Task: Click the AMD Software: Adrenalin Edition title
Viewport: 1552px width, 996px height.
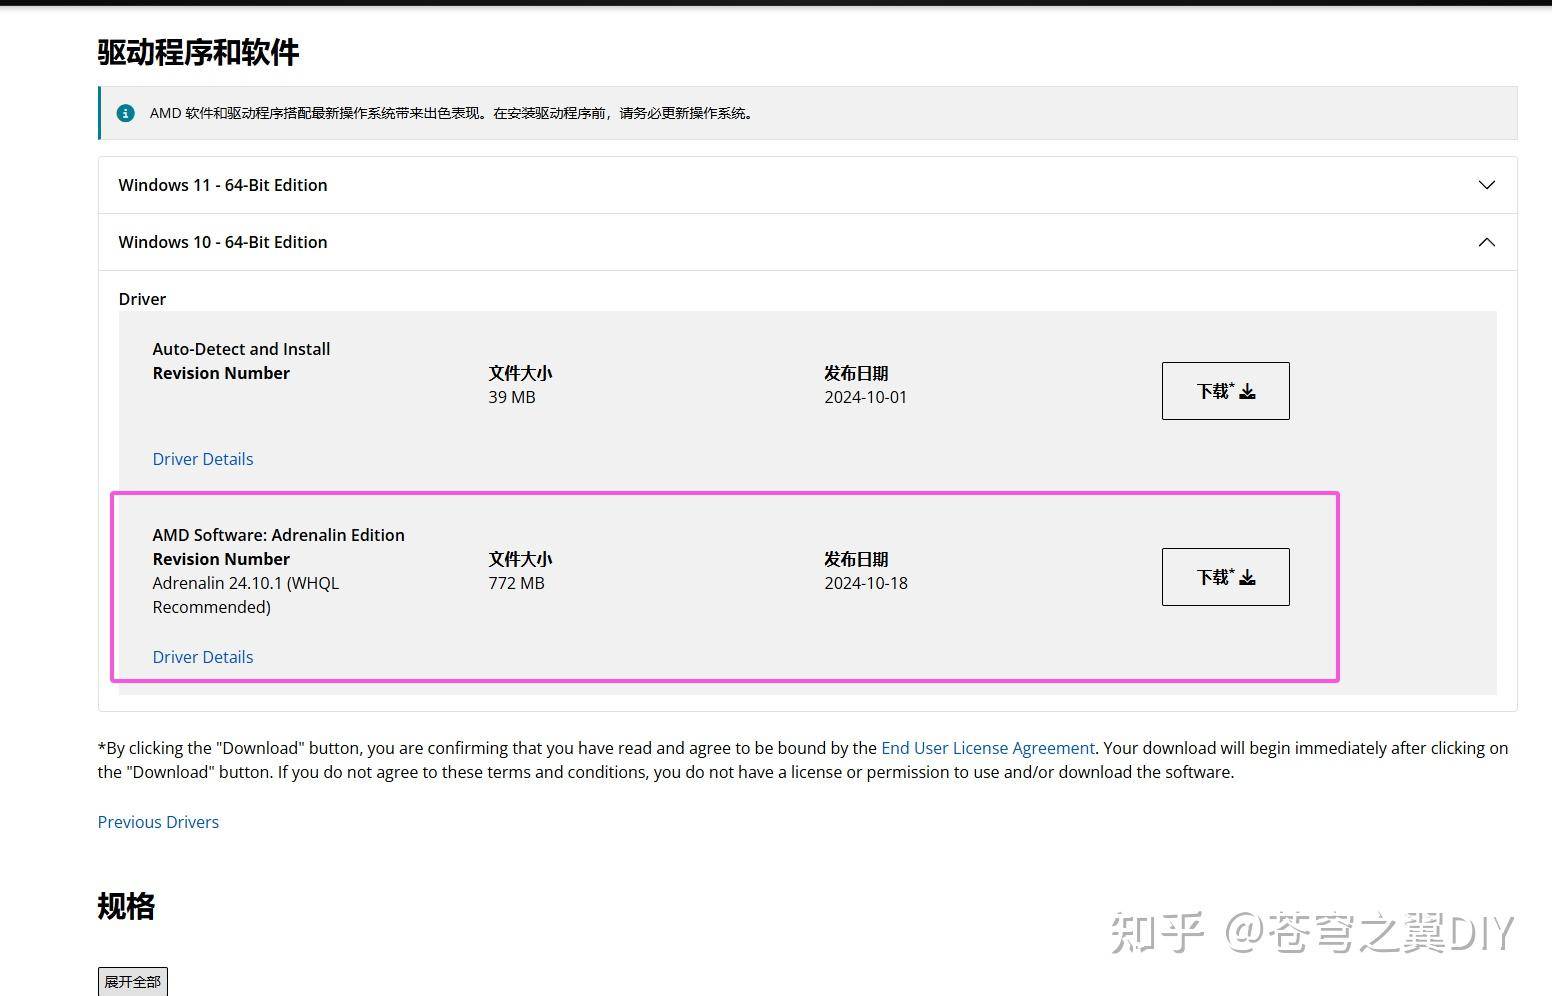Action: (x=278, y=535)
